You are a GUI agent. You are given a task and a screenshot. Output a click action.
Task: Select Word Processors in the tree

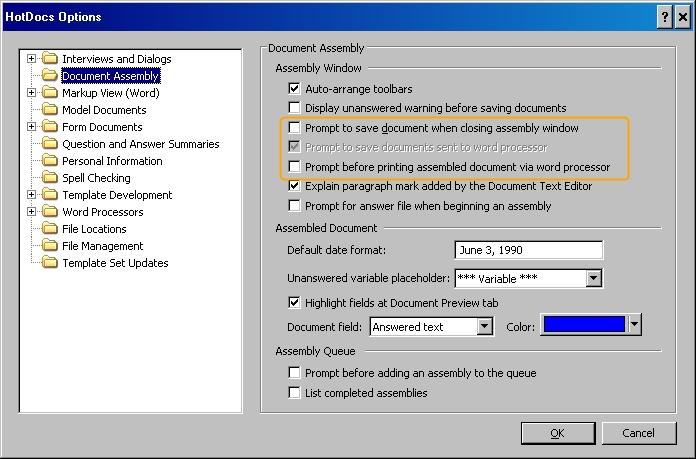point(103,212)
